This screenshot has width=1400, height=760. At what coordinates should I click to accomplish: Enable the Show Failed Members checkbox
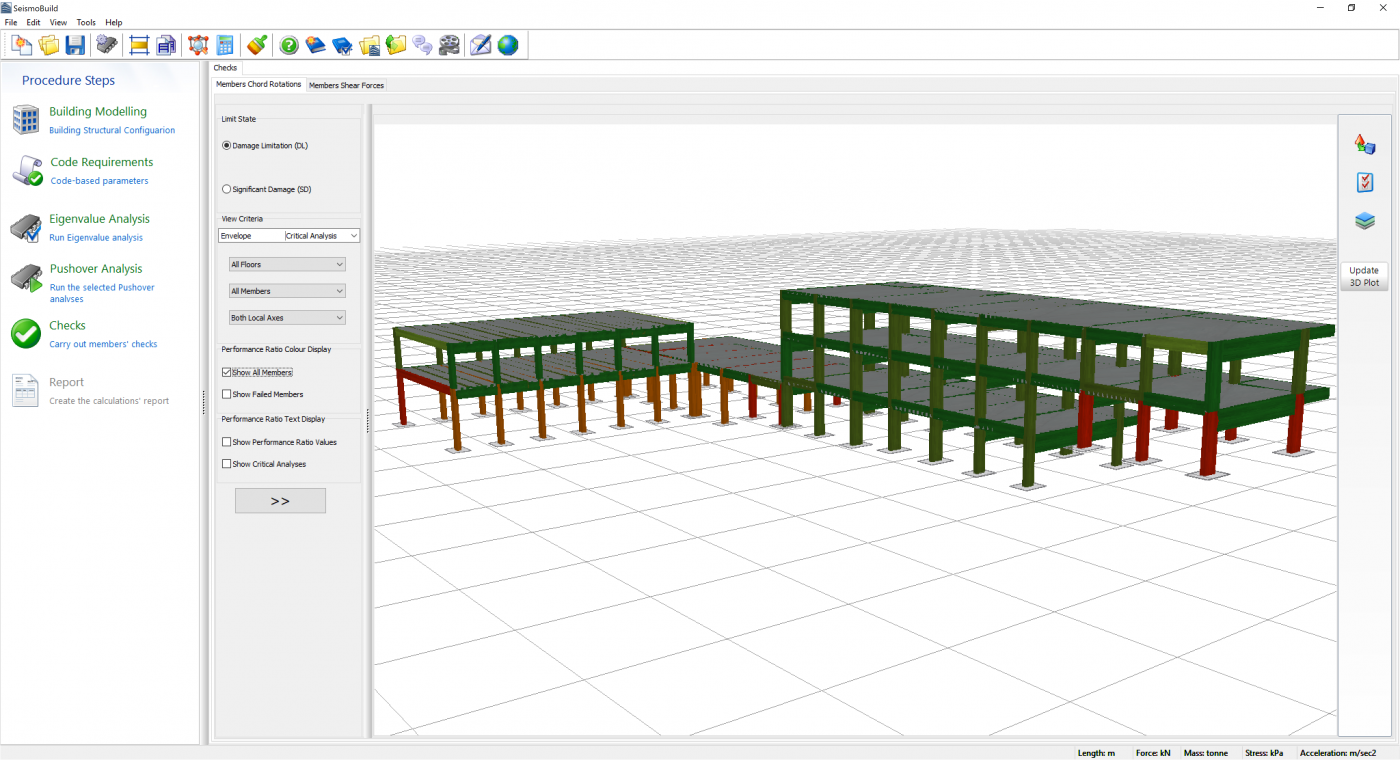click(x=227, y=394)
